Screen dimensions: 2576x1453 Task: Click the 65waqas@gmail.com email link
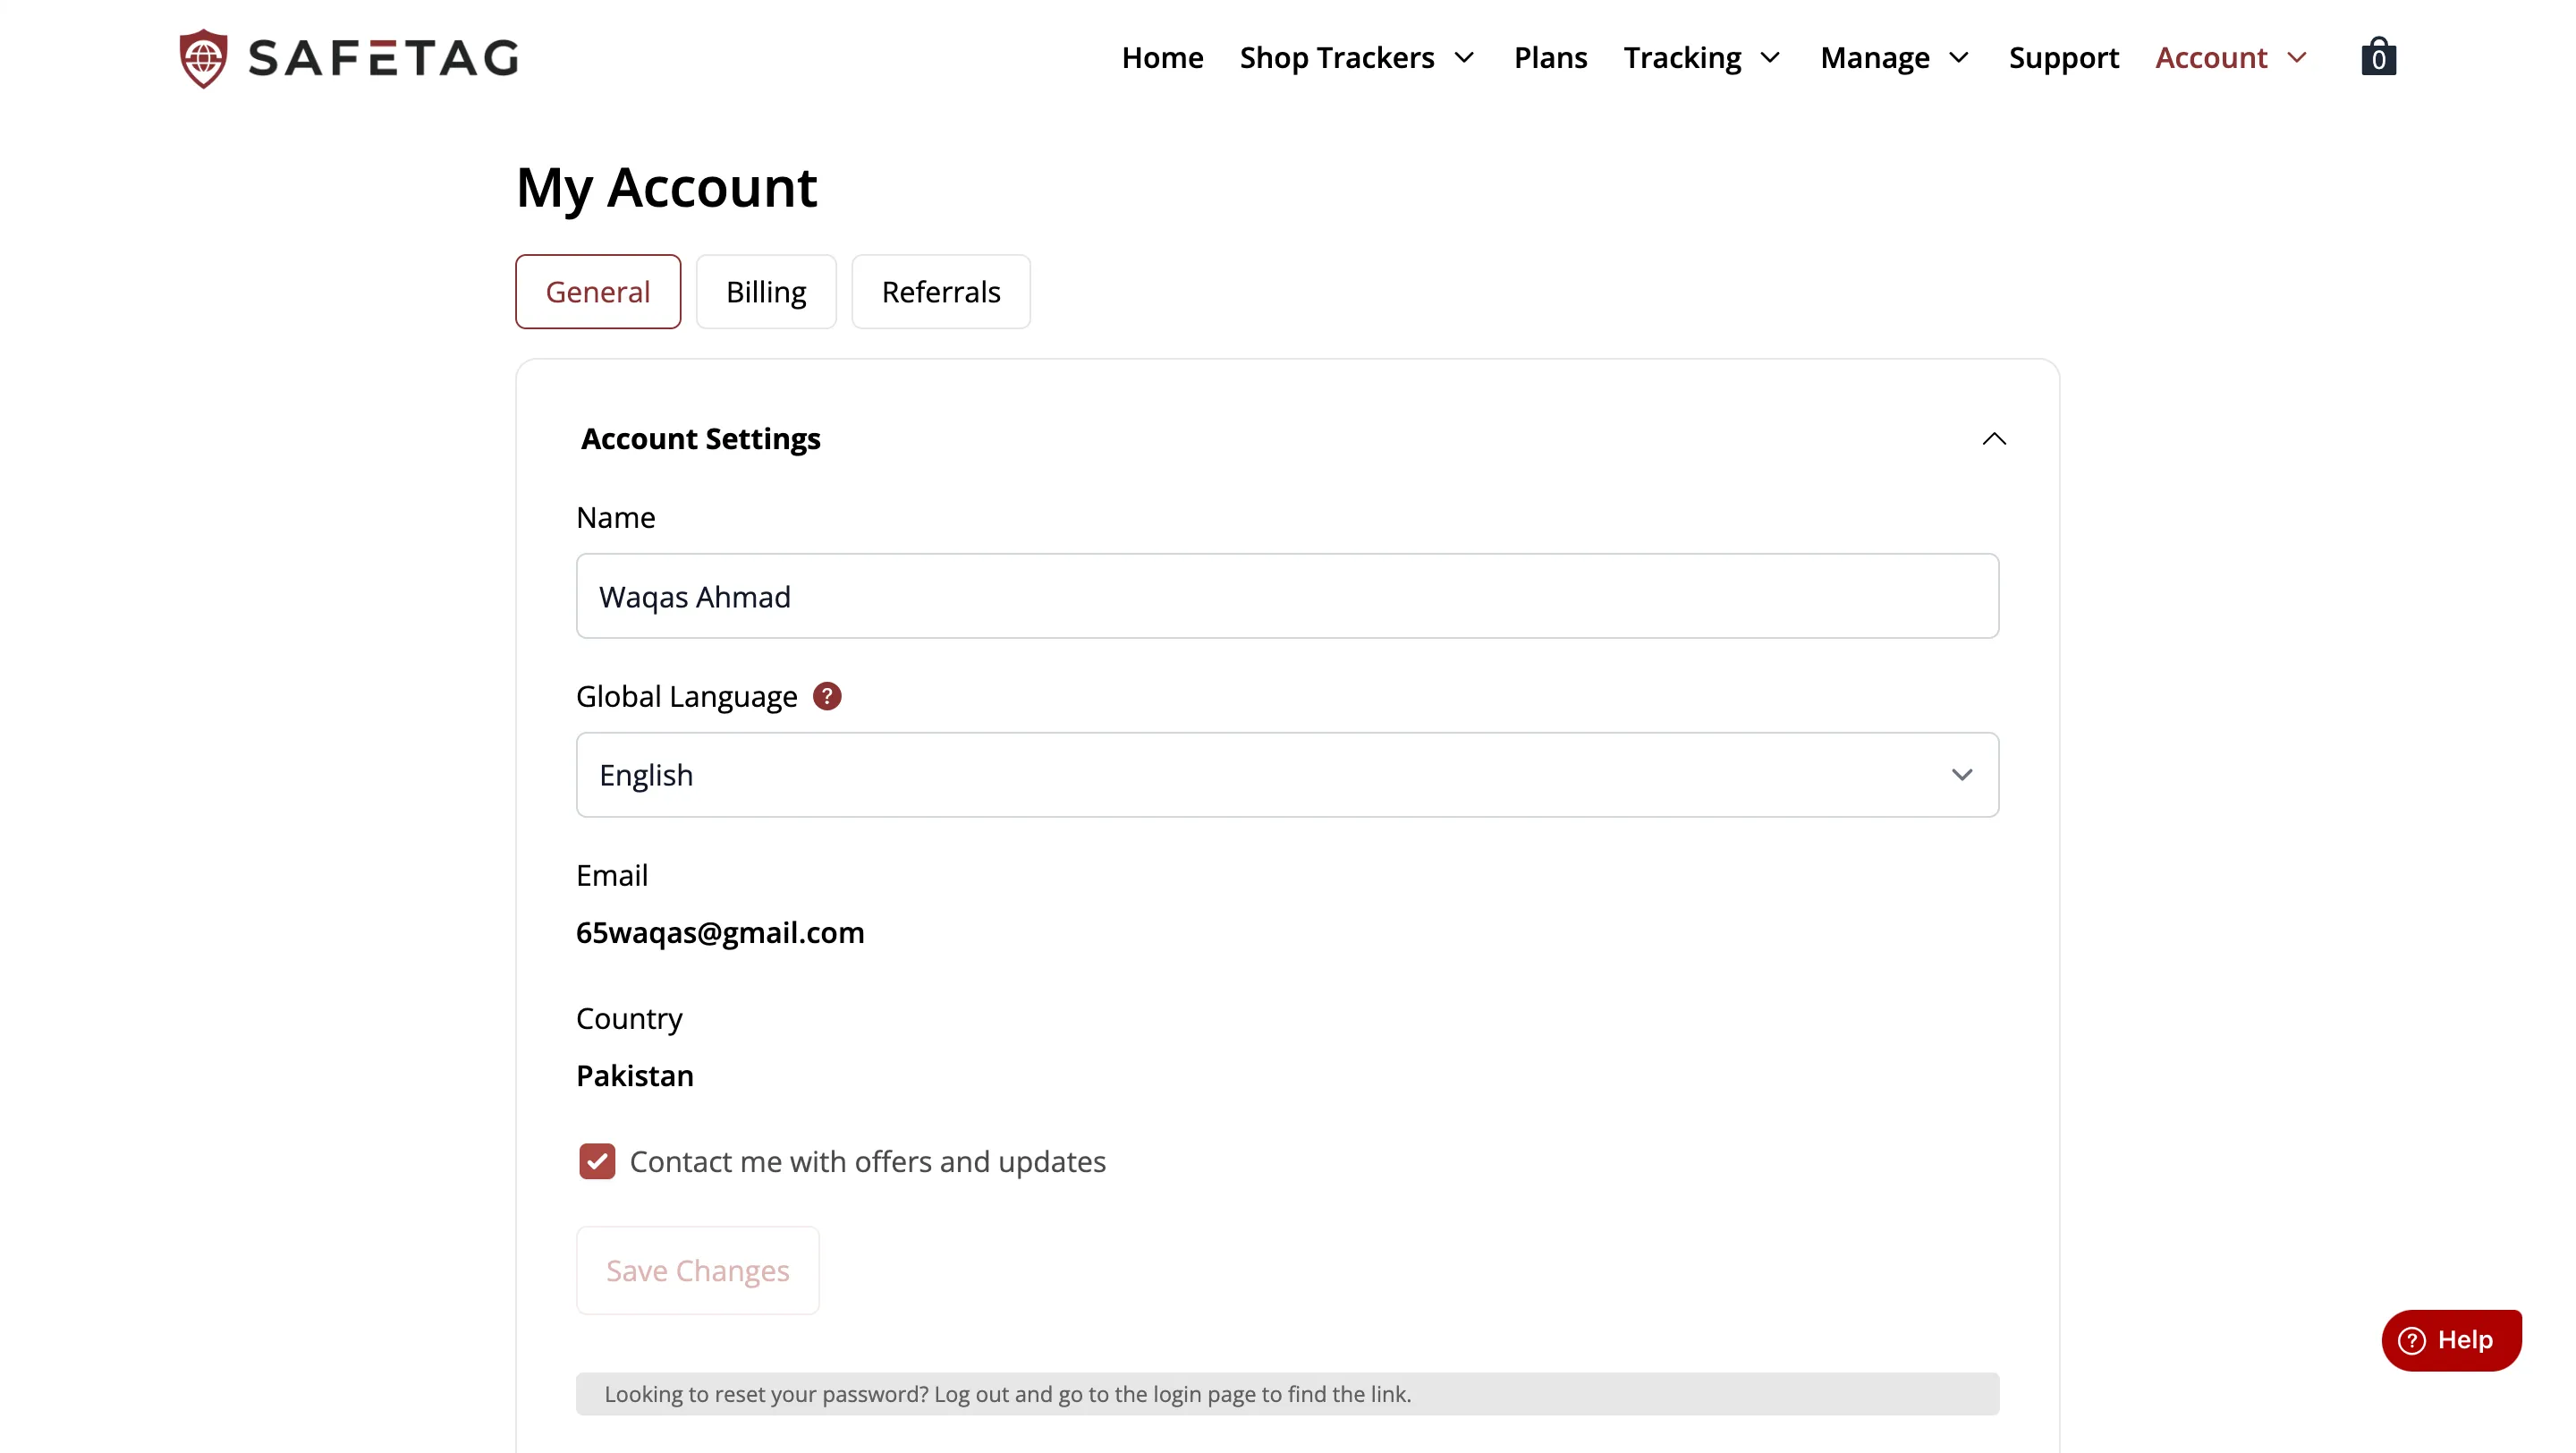point(719,932)
